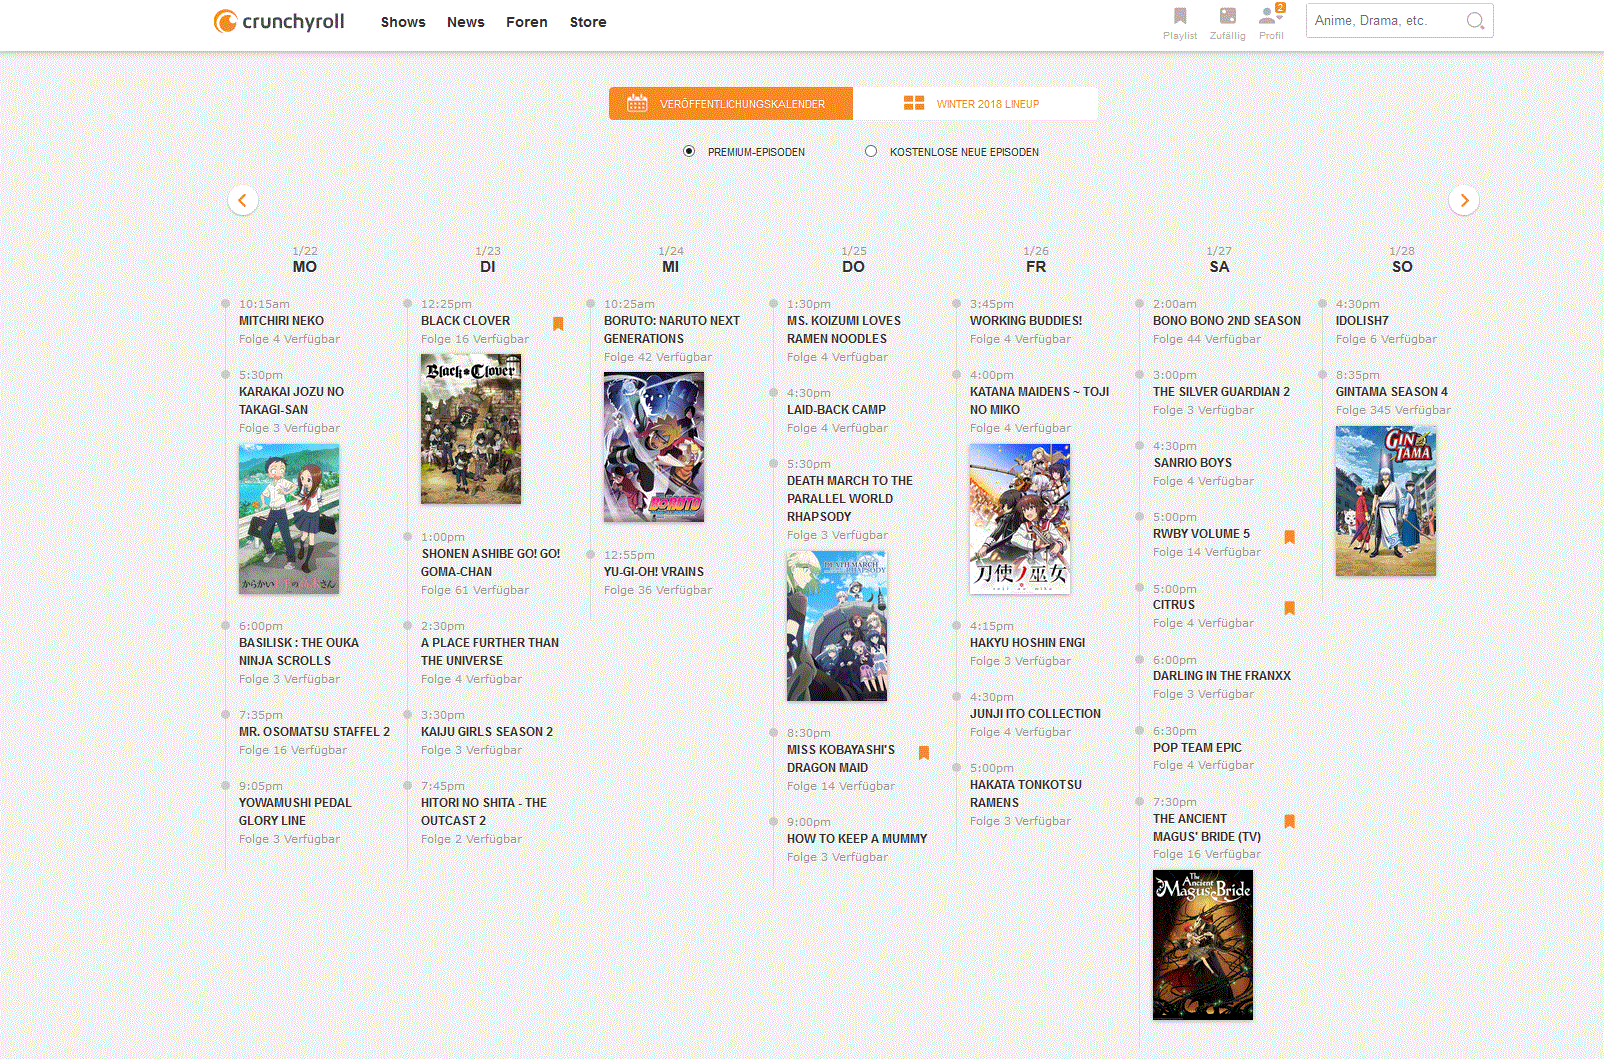Screen dimensions: 1604x1059
Task: Open the Crunchyroll home logo
Action: (278, 21)
